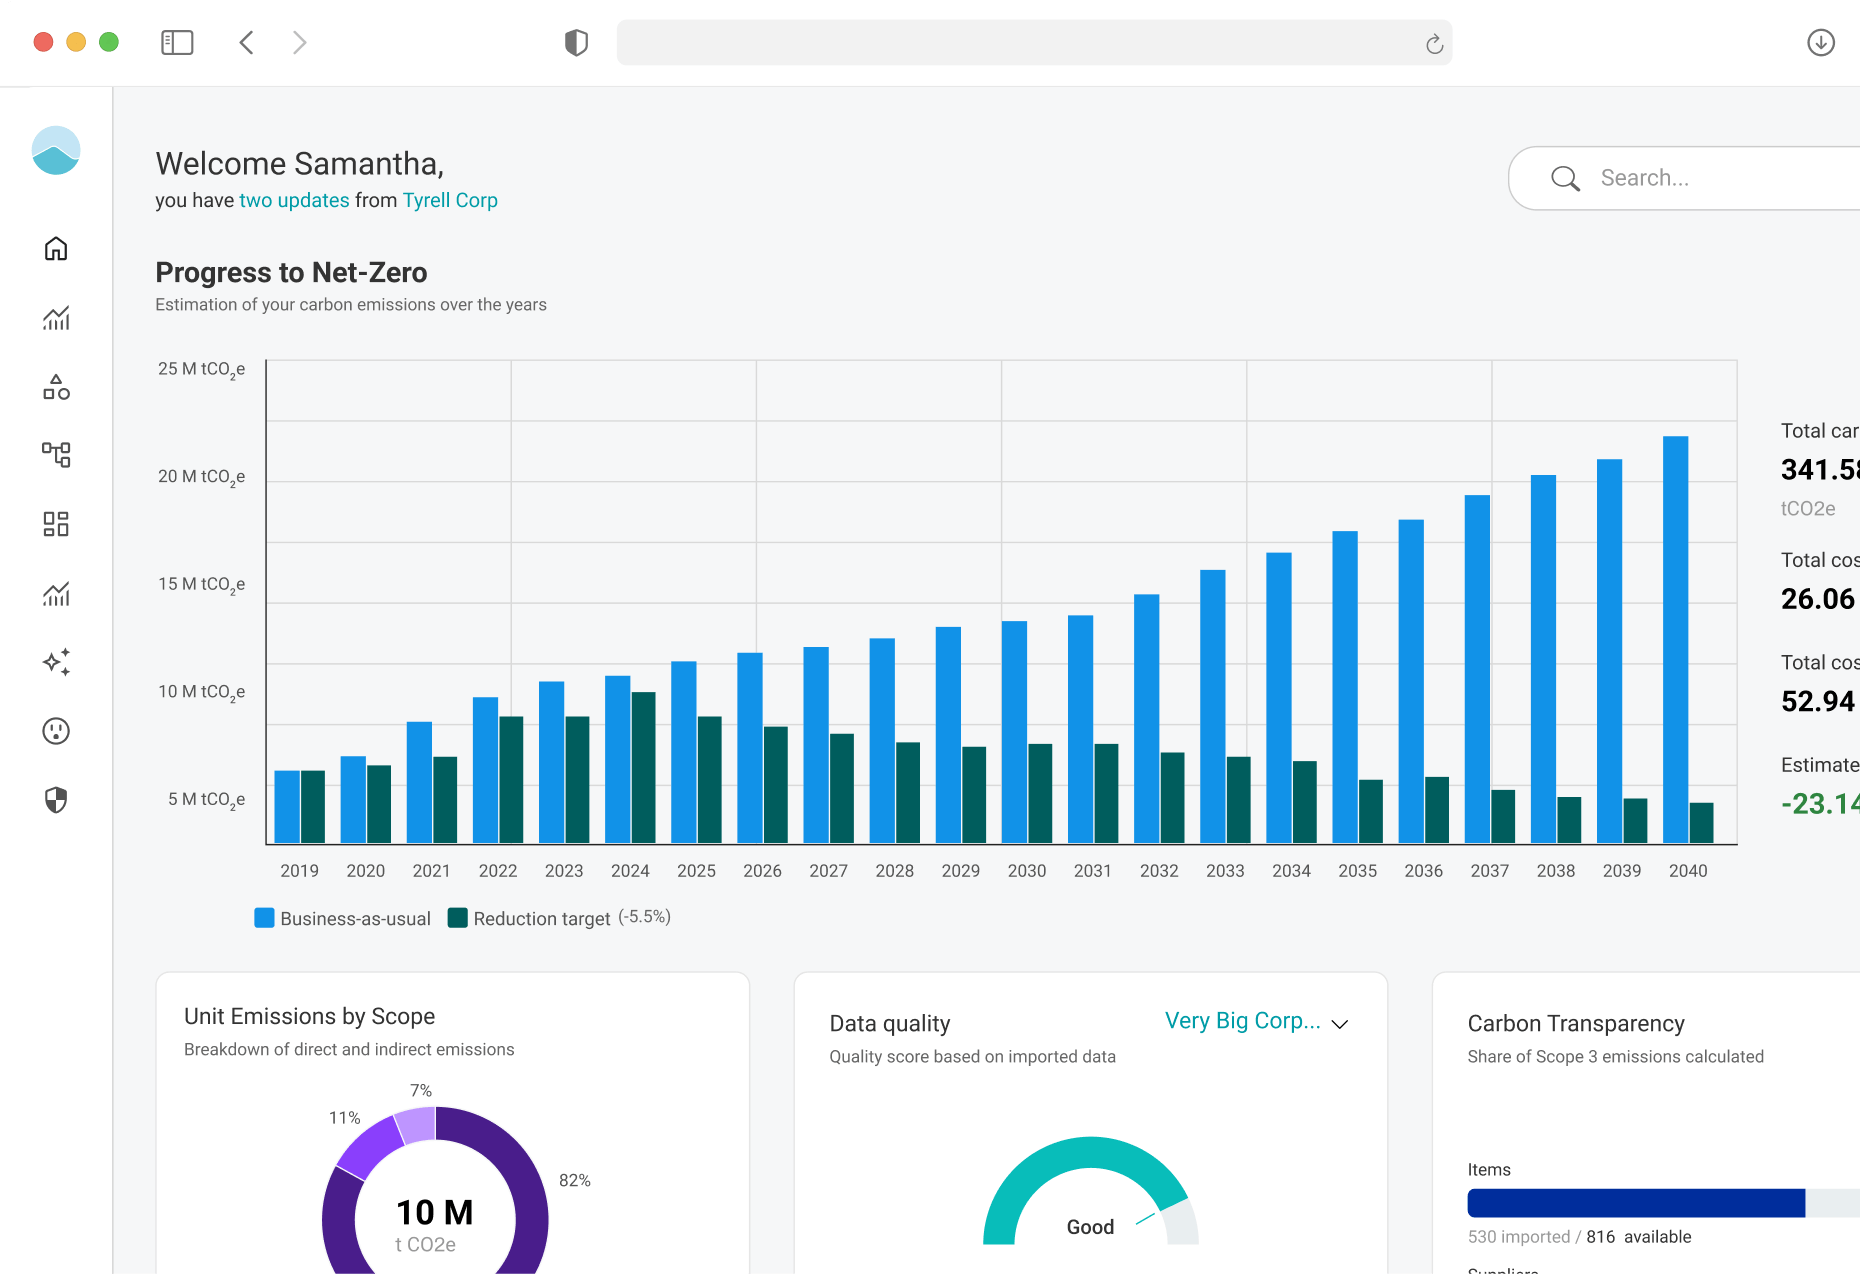Reload the page with refresh icon
1860x1274 pixels.
1434,43
